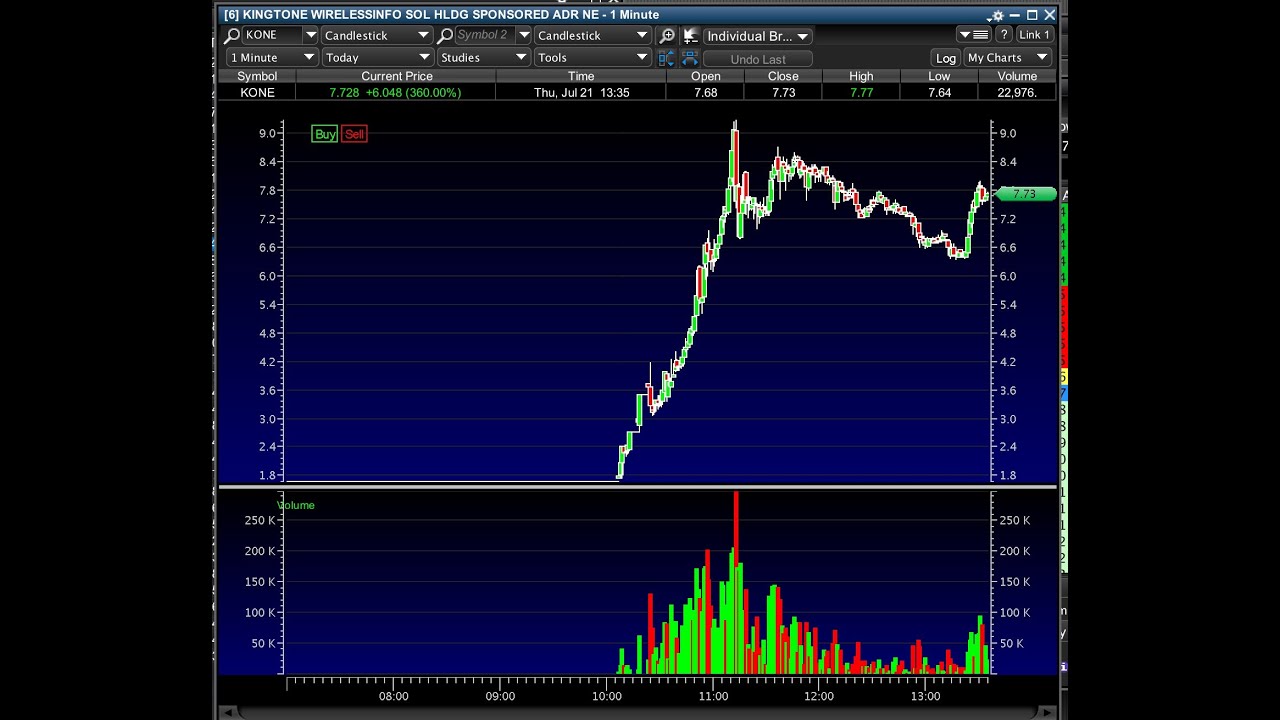
Task: Click the Open column header
Action: click(x=705, y=76)
